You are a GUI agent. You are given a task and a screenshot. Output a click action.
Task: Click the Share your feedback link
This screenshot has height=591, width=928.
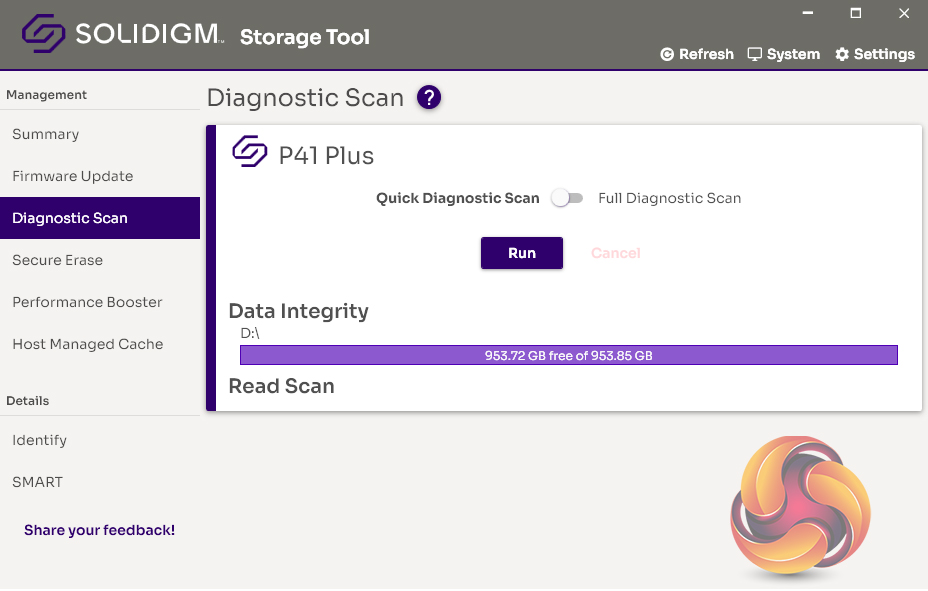pyautogui.click(x=99, y=530)
